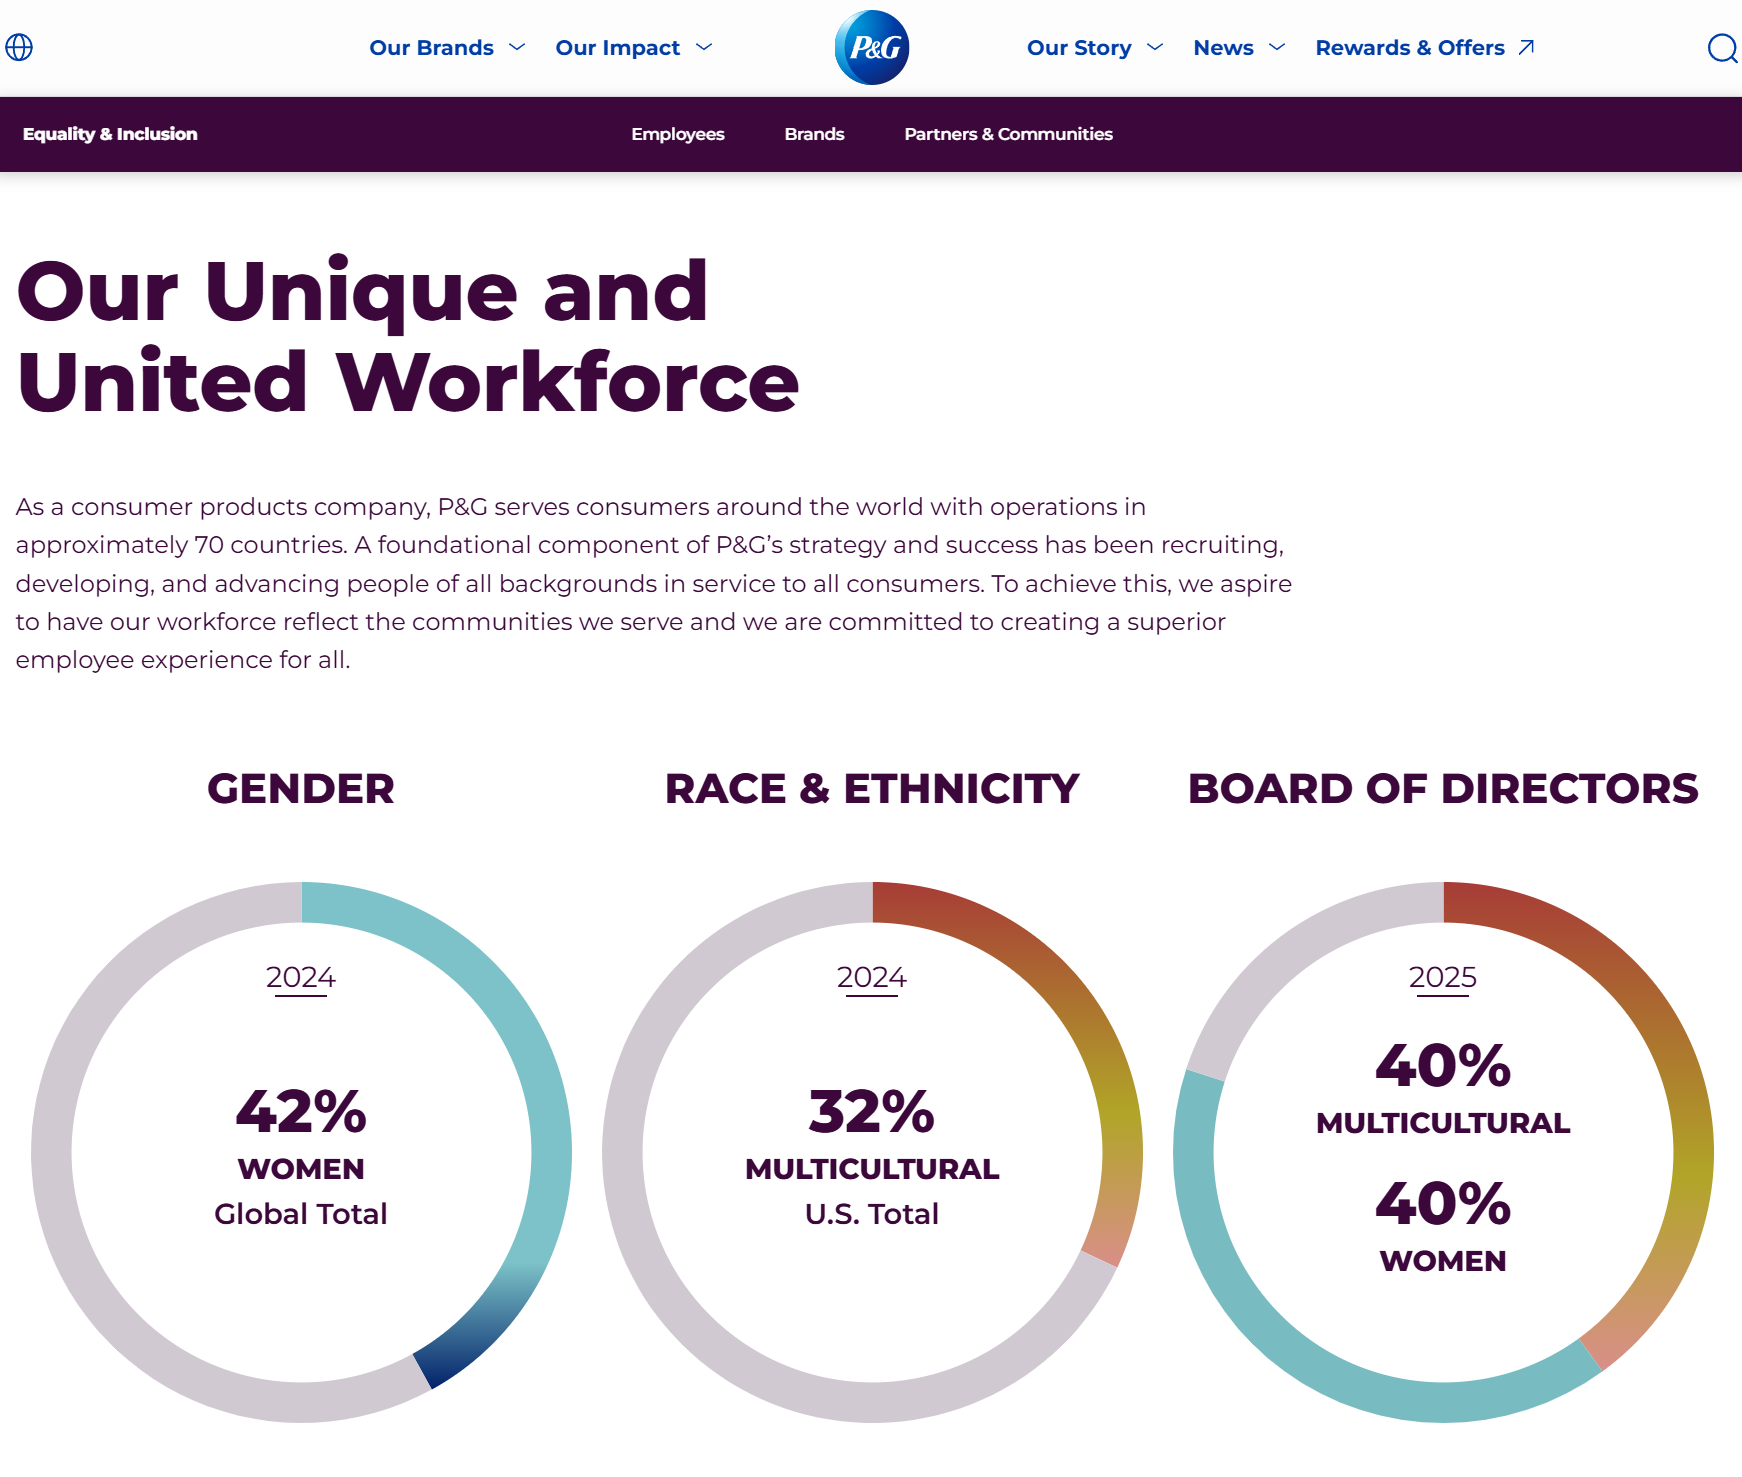Image resolution: width=1742 pixels, height=1477 pixels.
Task: Open the Our Story menu
Action: tap(1079, 47)
